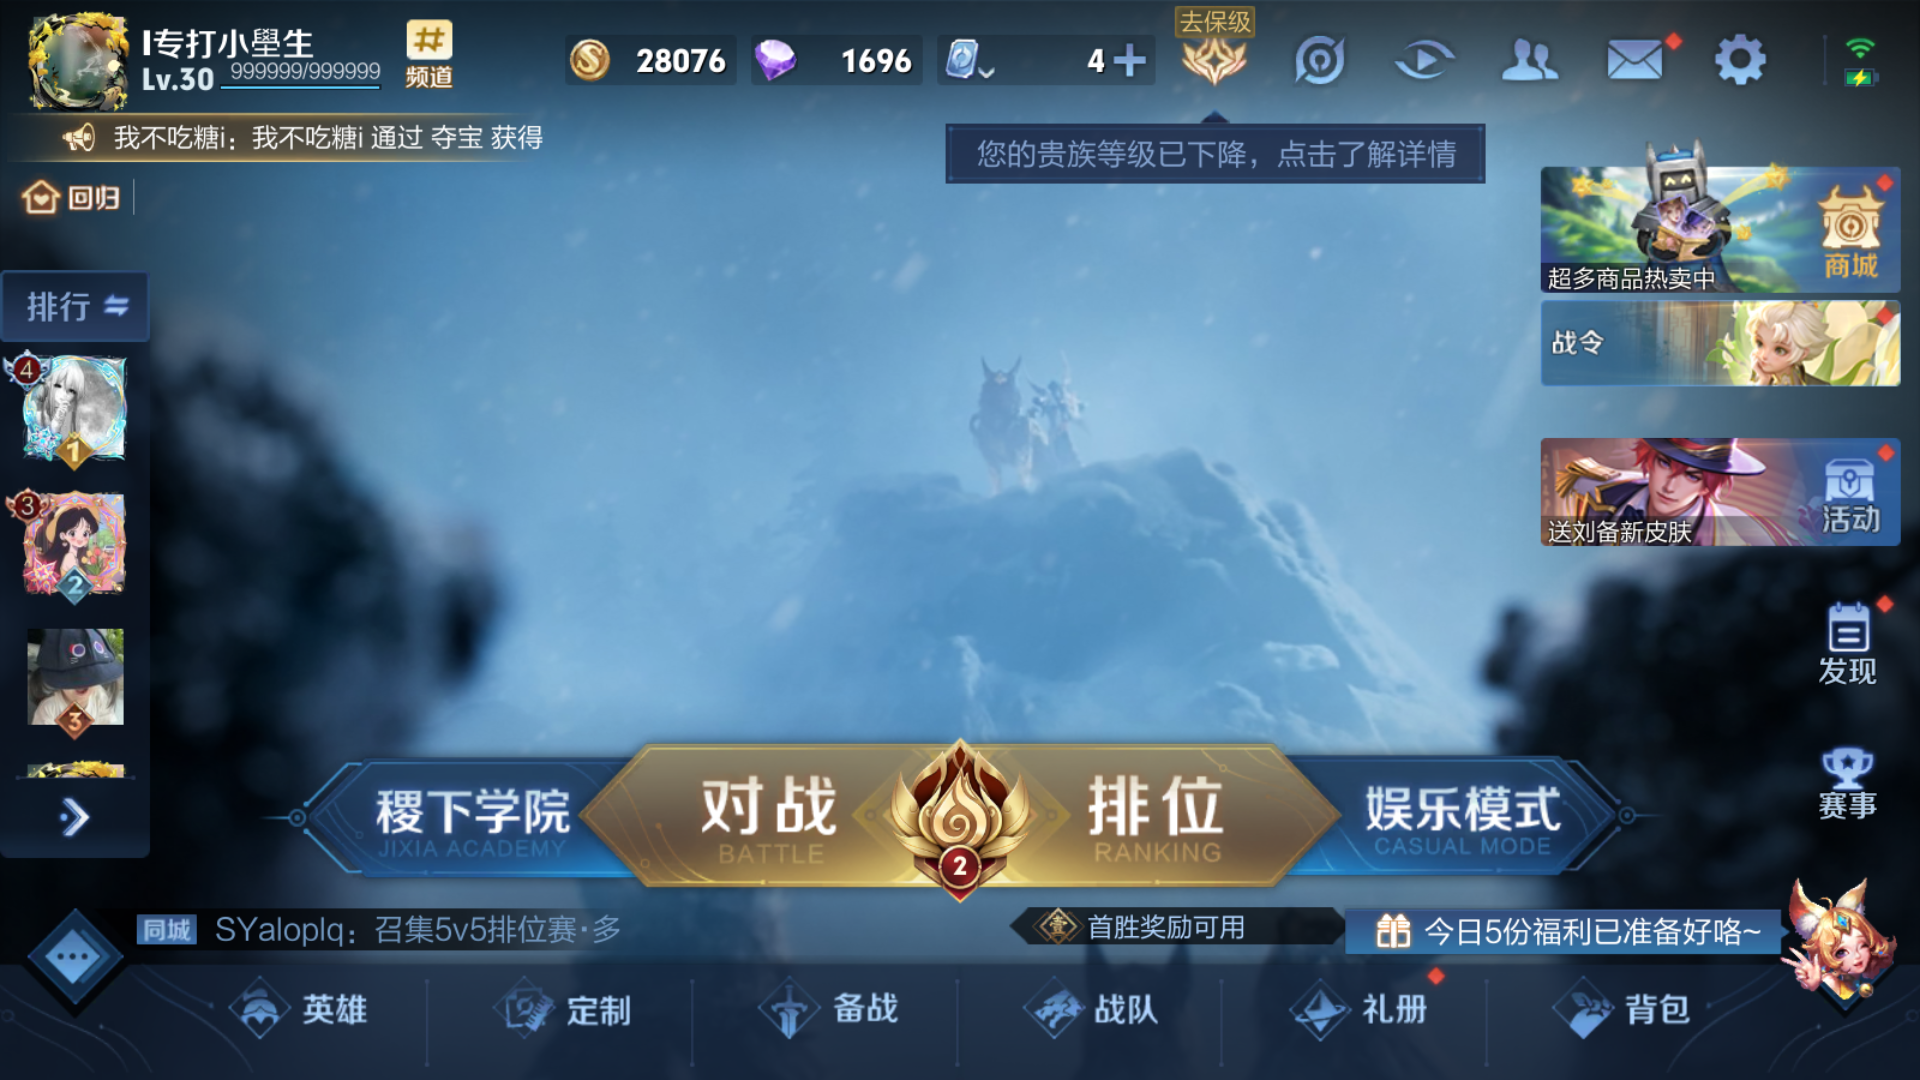Toggle the 排行 ranking list switch
The image size is (1920, 1080).
[76, 306]
